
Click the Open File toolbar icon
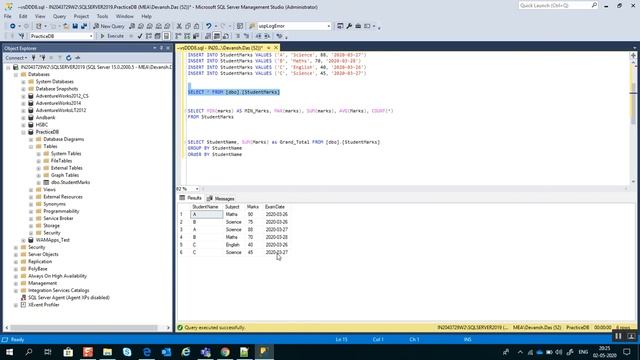coord(66,26)
